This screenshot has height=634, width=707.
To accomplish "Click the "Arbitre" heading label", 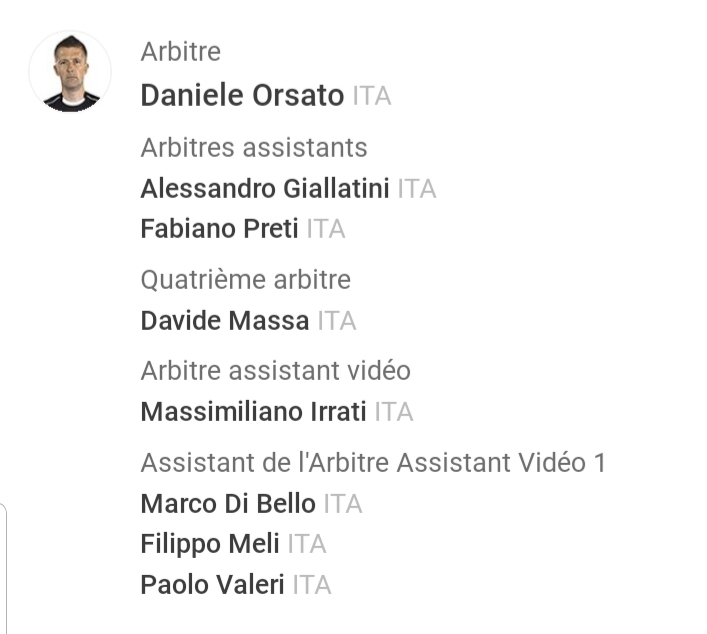I will pyautogui.click(x=180, y=51).
